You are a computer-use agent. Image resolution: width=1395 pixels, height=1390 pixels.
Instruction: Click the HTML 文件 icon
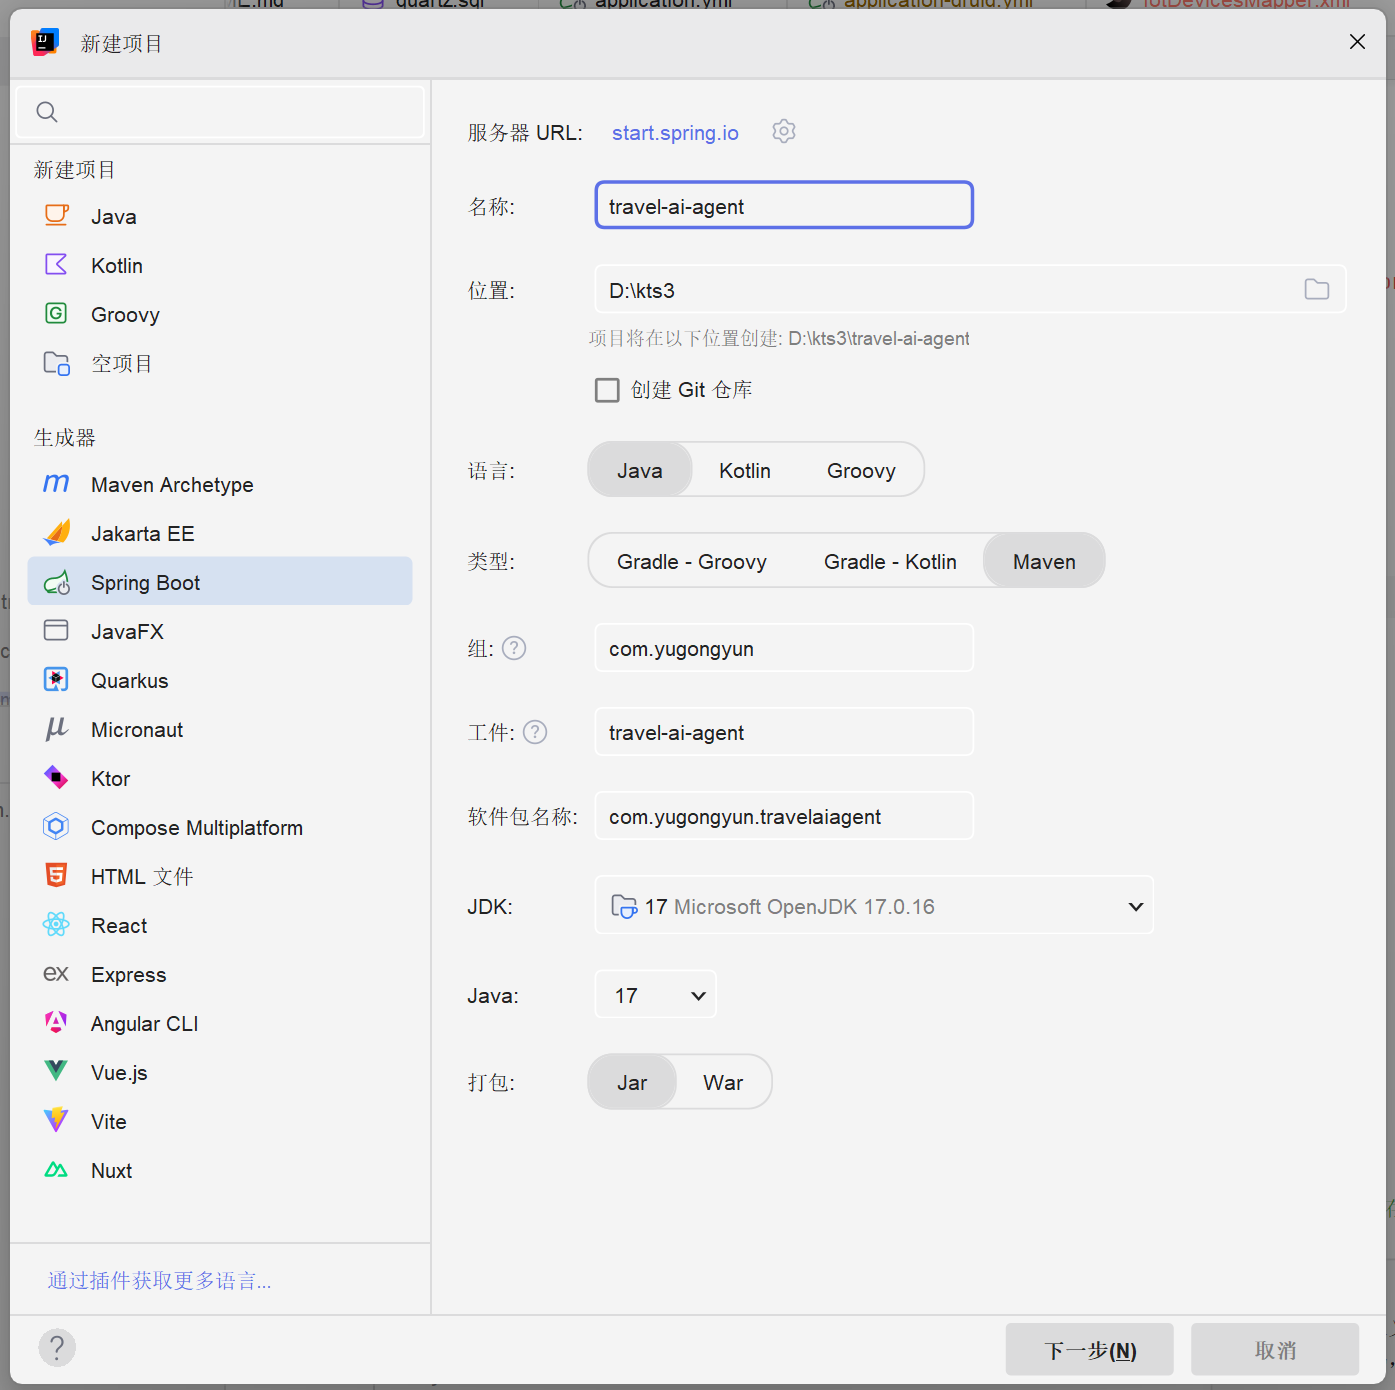57,876
